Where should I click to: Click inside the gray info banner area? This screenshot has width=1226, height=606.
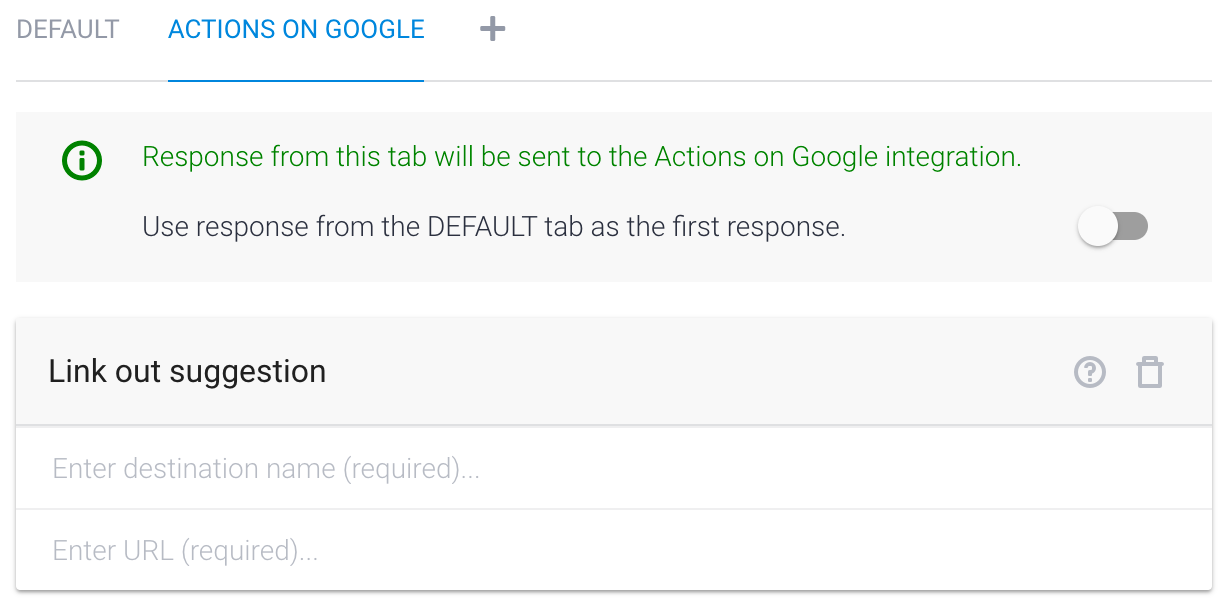point(614,197)
